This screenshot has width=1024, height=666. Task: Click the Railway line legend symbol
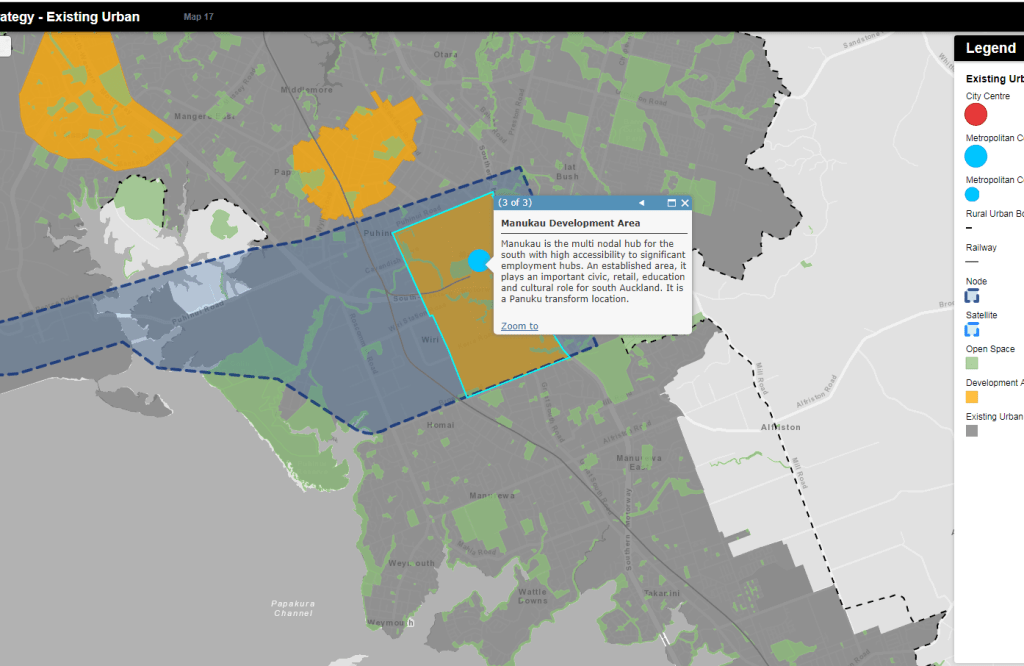coord(972,262)
